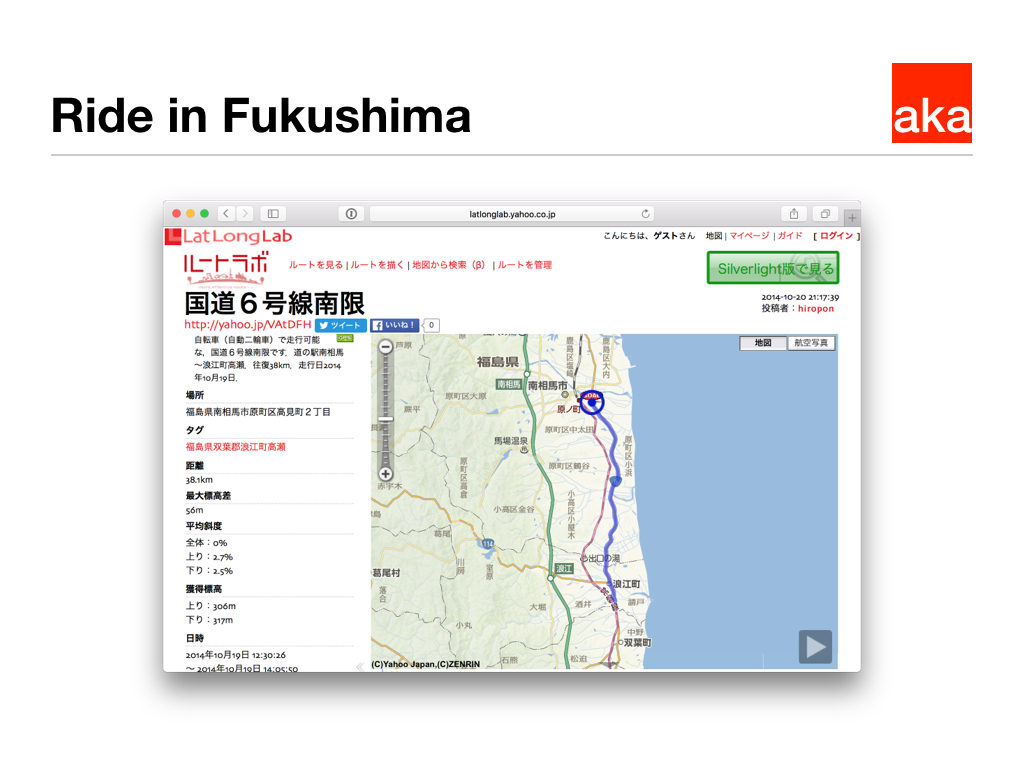Collapse the left info panel arrow

[x=360, y=666]
